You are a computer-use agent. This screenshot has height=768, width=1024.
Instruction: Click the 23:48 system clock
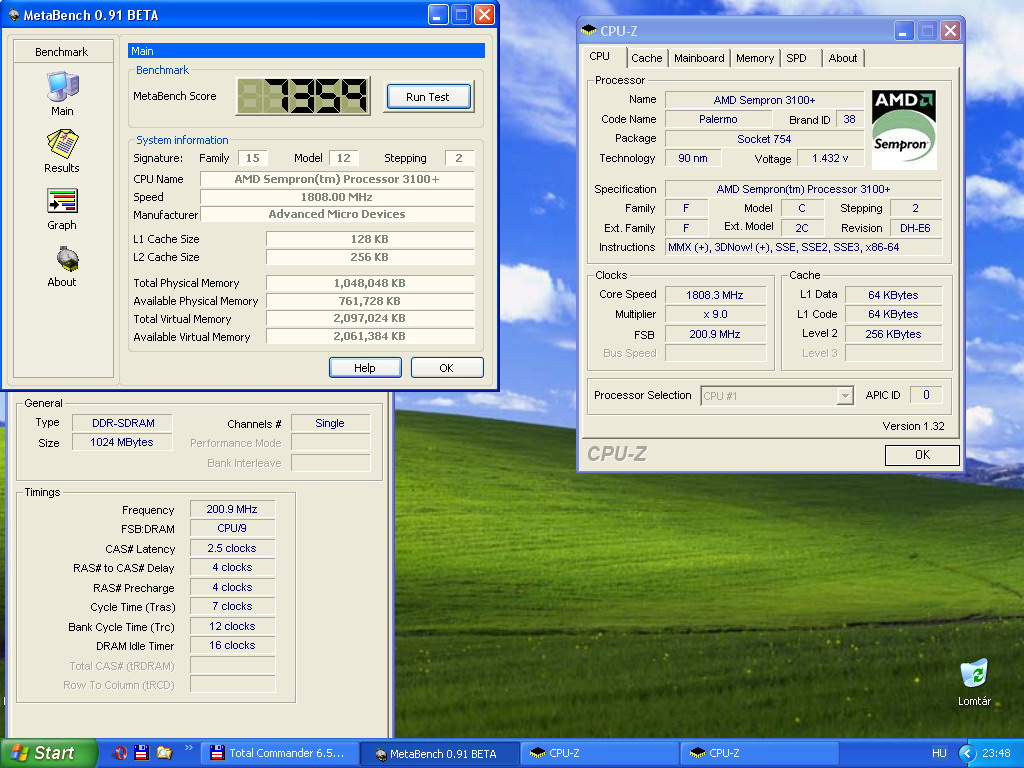(996, 754)
